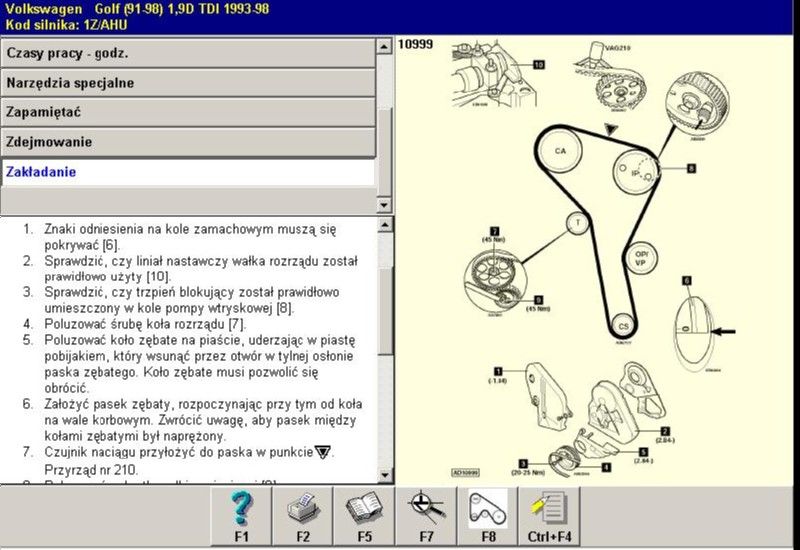The image size is (800, 550).
Task: Click reference marker 8 near the injection pump
Action: pos(691,168)
